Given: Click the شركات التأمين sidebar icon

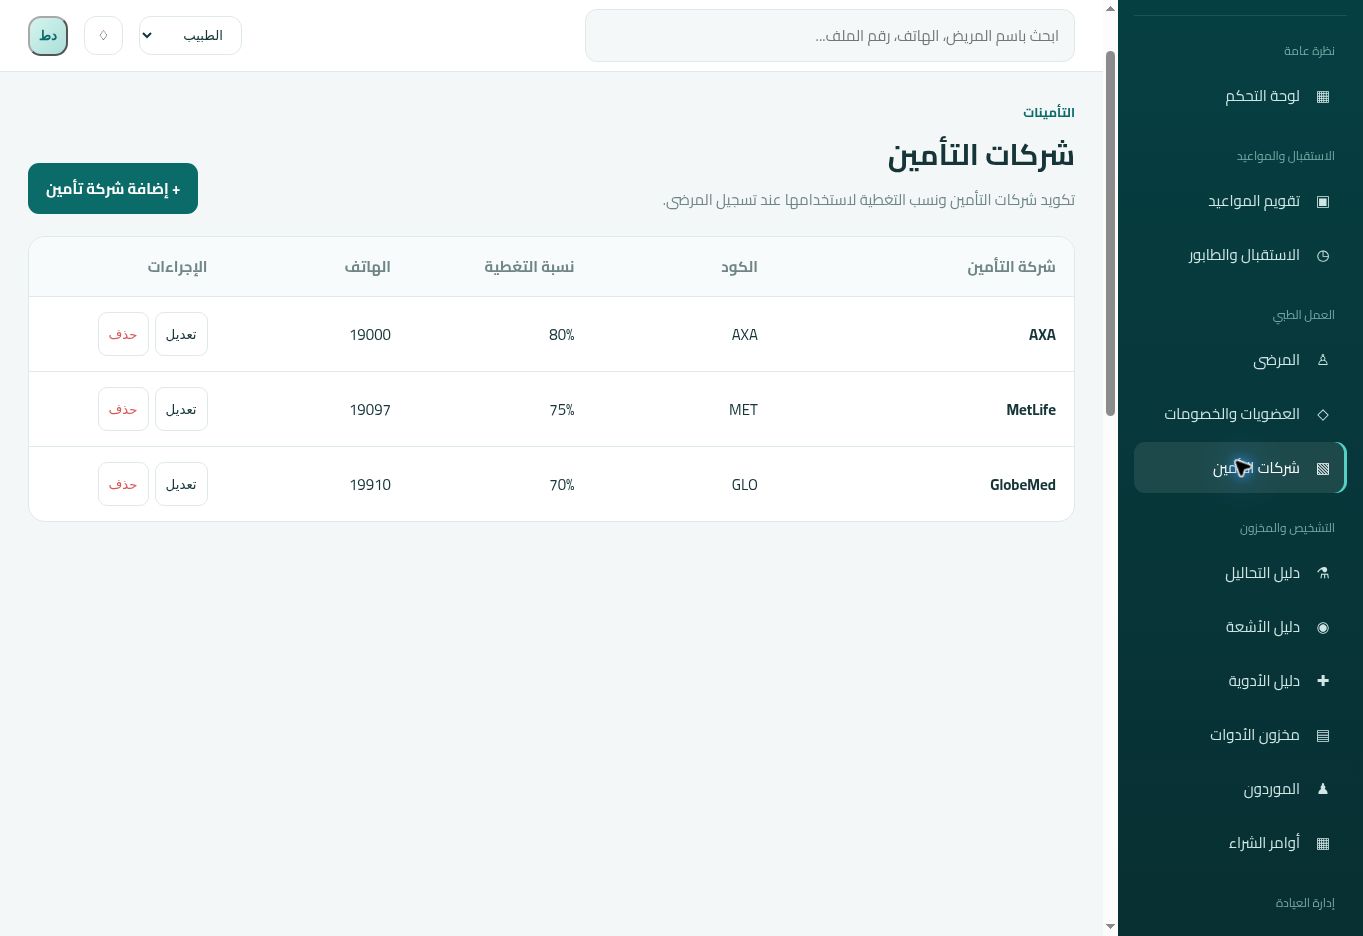Looking at the screenshot, I should tap(1323, 468).
